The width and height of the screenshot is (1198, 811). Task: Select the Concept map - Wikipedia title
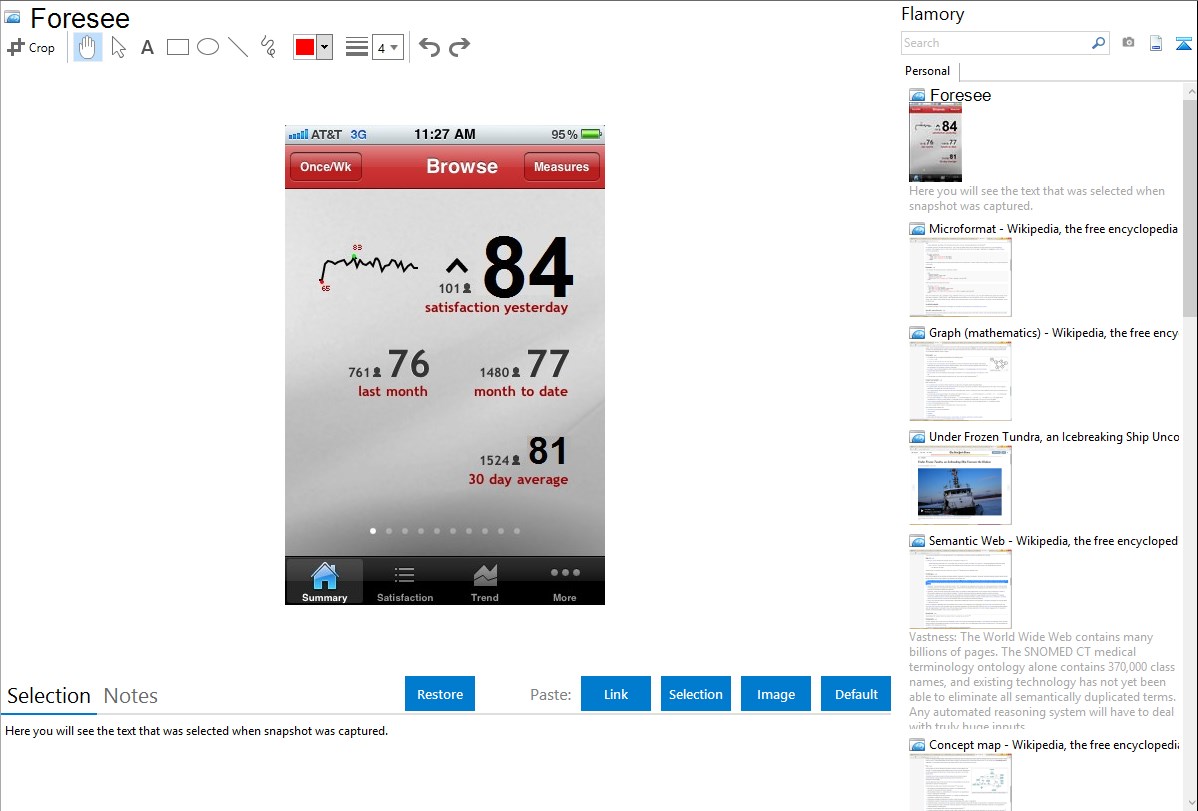pyautogui.click(x=1053, y=744)
